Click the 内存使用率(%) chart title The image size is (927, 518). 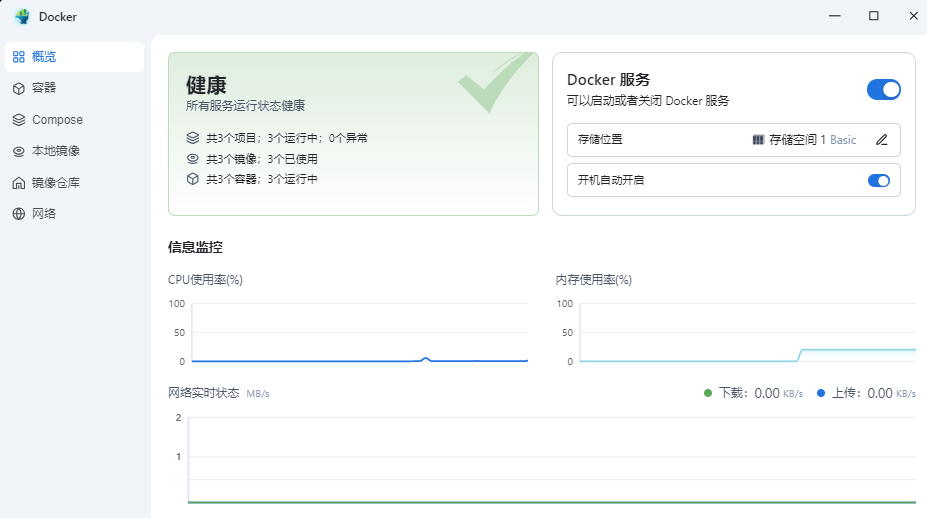click(x=594, y=280)
